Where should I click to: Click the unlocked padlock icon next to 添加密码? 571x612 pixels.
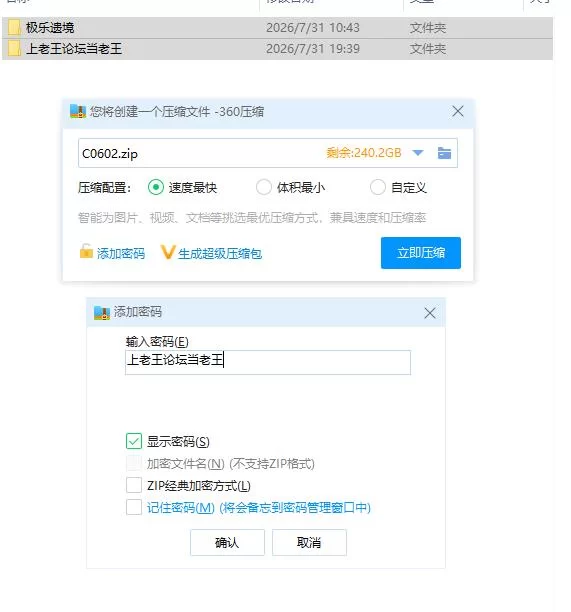pyautogui.click(x=86, y=252)
